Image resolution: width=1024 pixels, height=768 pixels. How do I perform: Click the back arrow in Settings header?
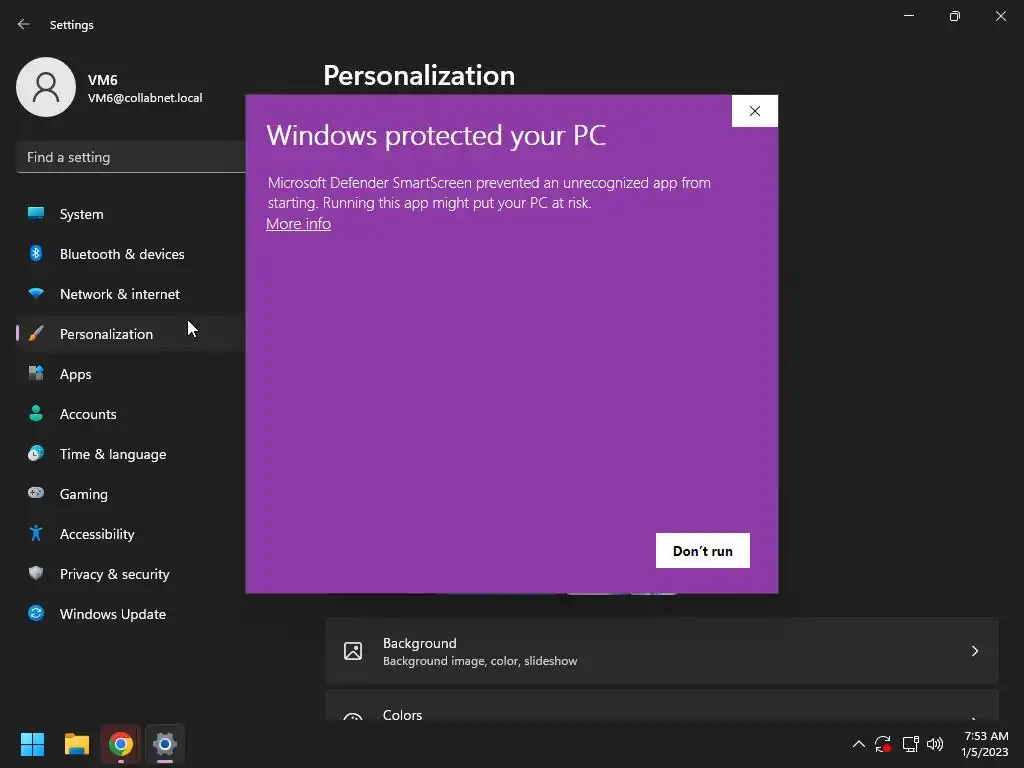(x=24, y=24)
